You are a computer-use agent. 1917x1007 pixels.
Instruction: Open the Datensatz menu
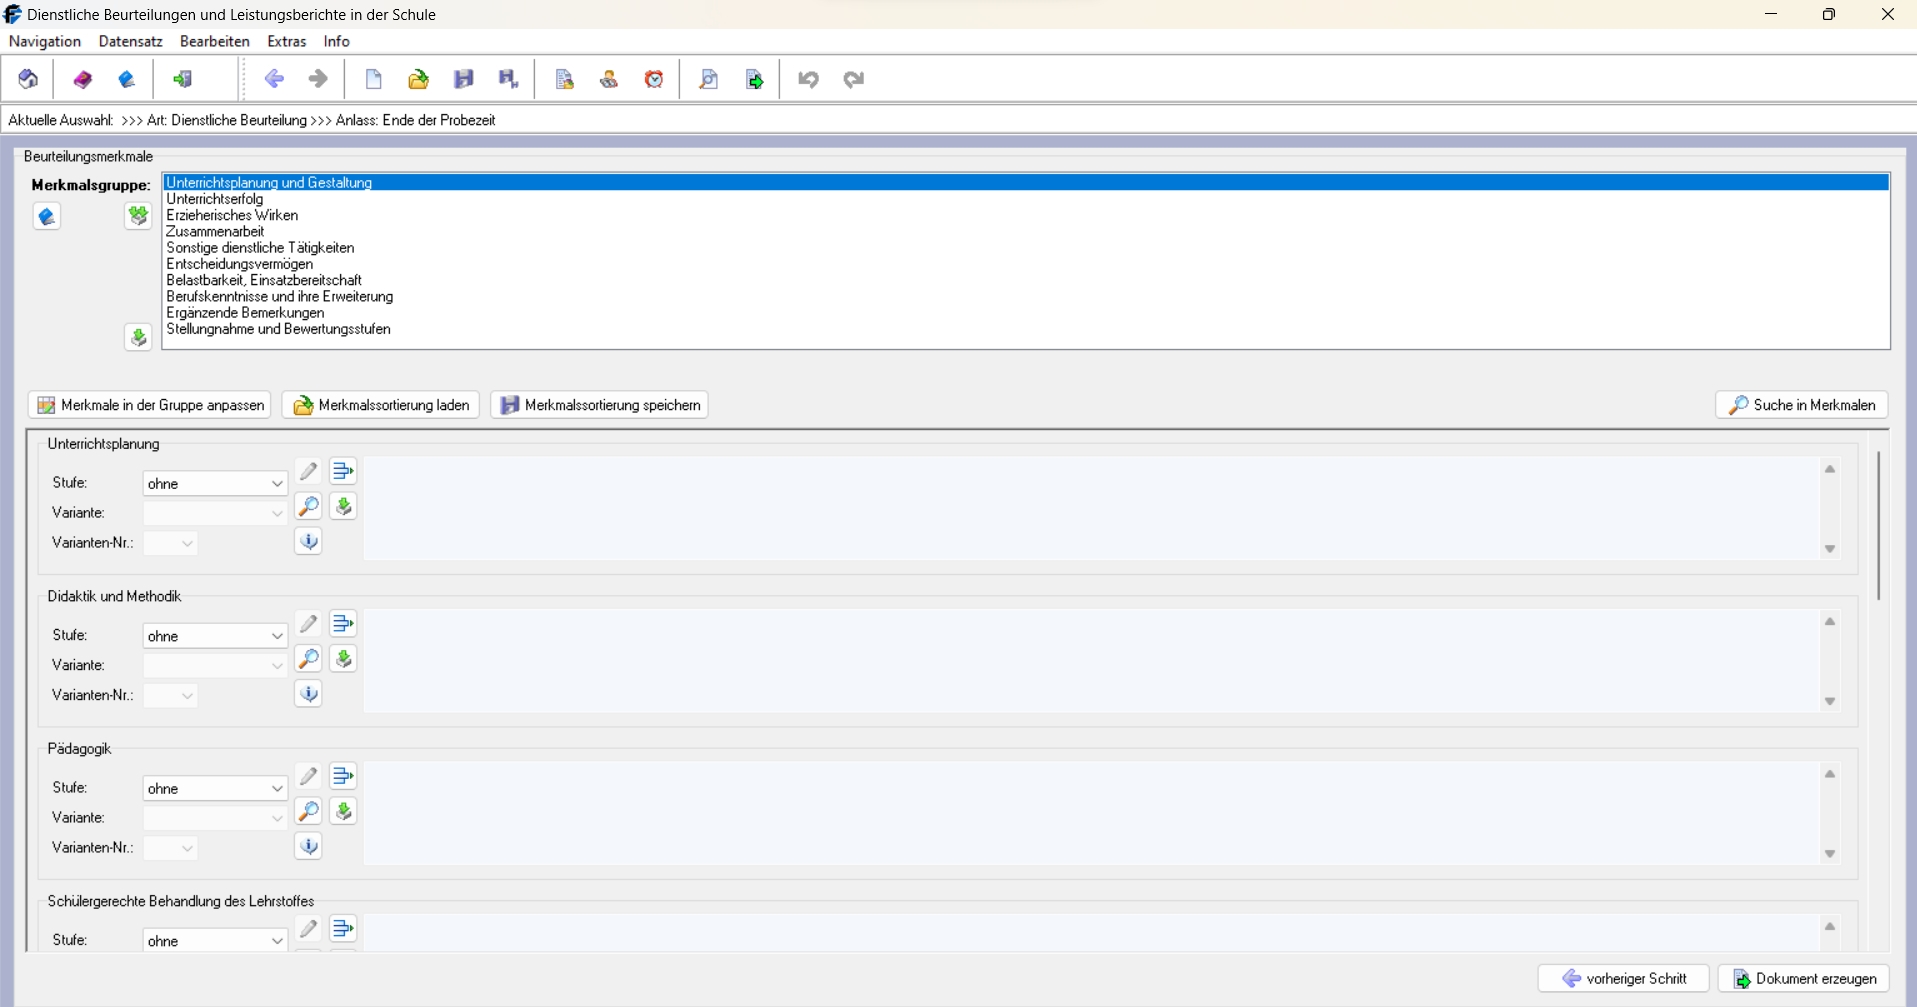[131, 41]
